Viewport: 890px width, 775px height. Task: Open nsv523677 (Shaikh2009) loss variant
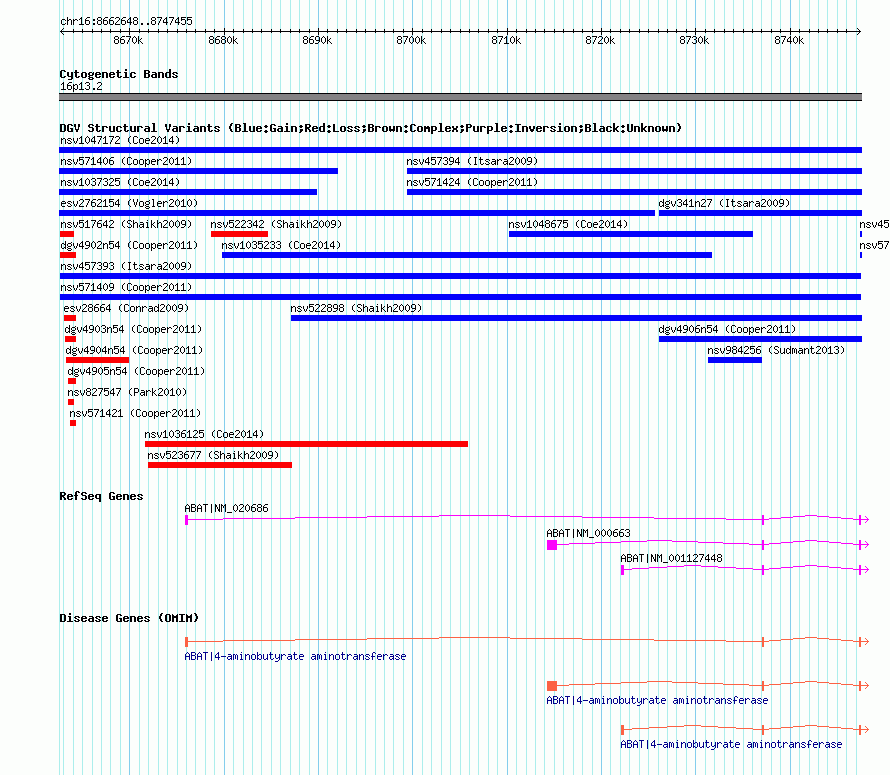pos(220,465)
